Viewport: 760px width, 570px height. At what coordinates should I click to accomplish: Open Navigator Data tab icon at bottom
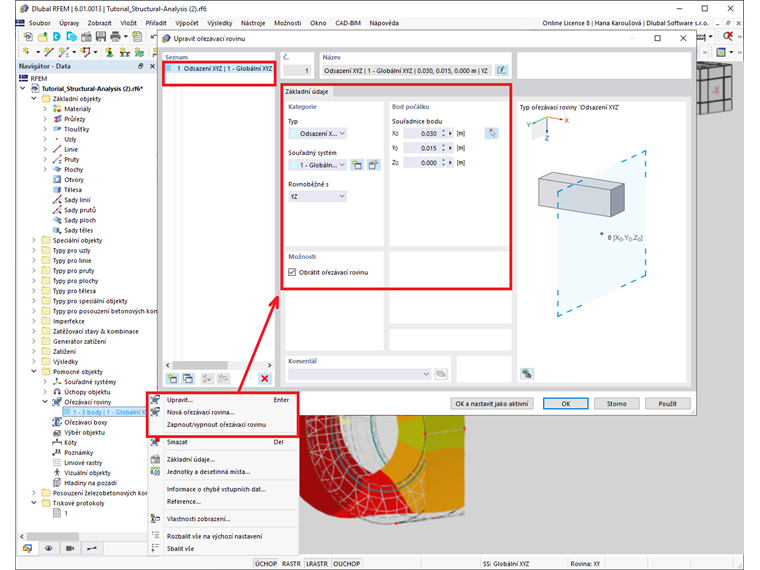click(28, 548)
